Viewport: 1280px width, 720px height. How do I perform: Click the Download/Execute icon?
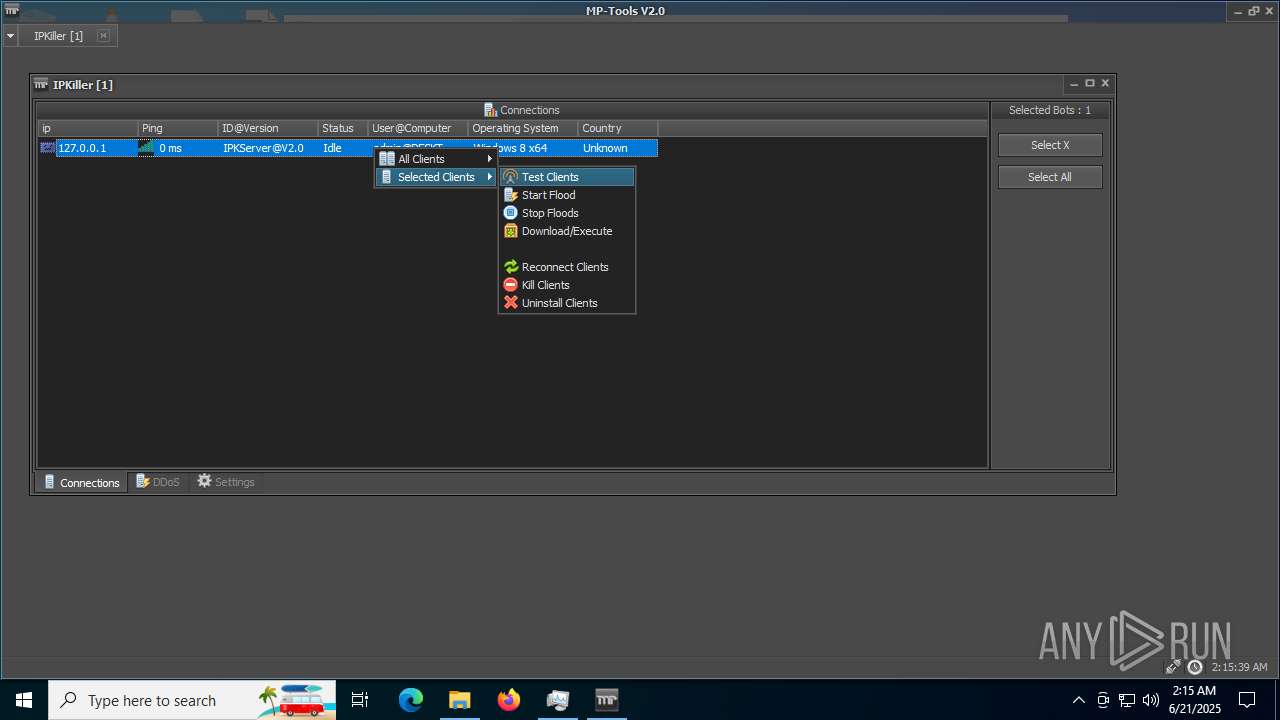(x=511, y=231)
